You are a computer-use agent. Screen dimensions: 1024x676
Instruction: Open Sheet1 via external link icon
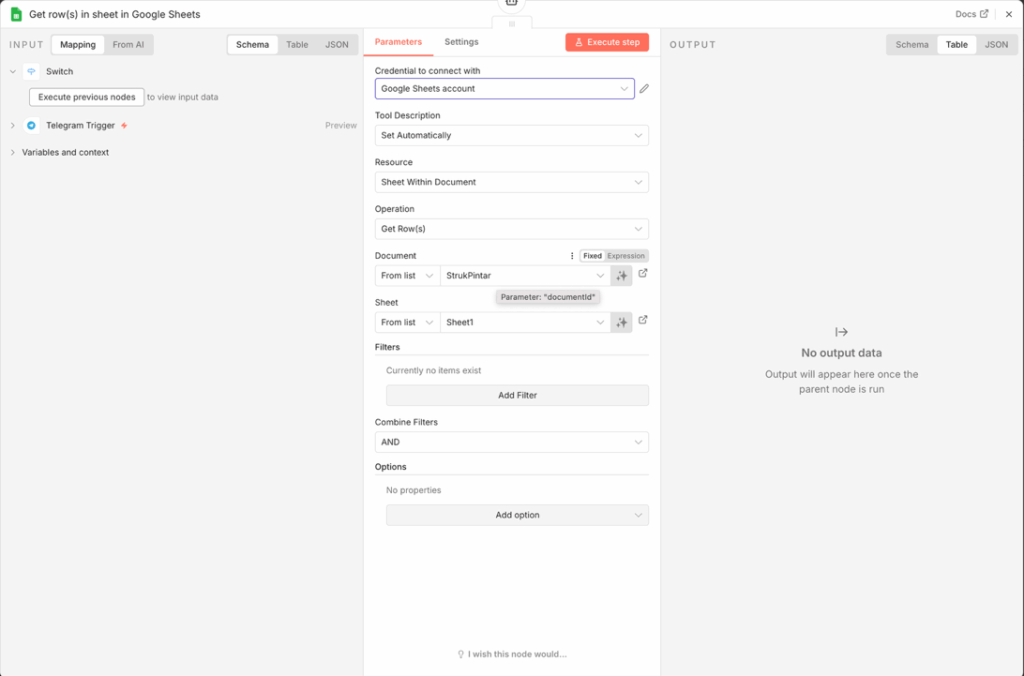click(643, 321)
